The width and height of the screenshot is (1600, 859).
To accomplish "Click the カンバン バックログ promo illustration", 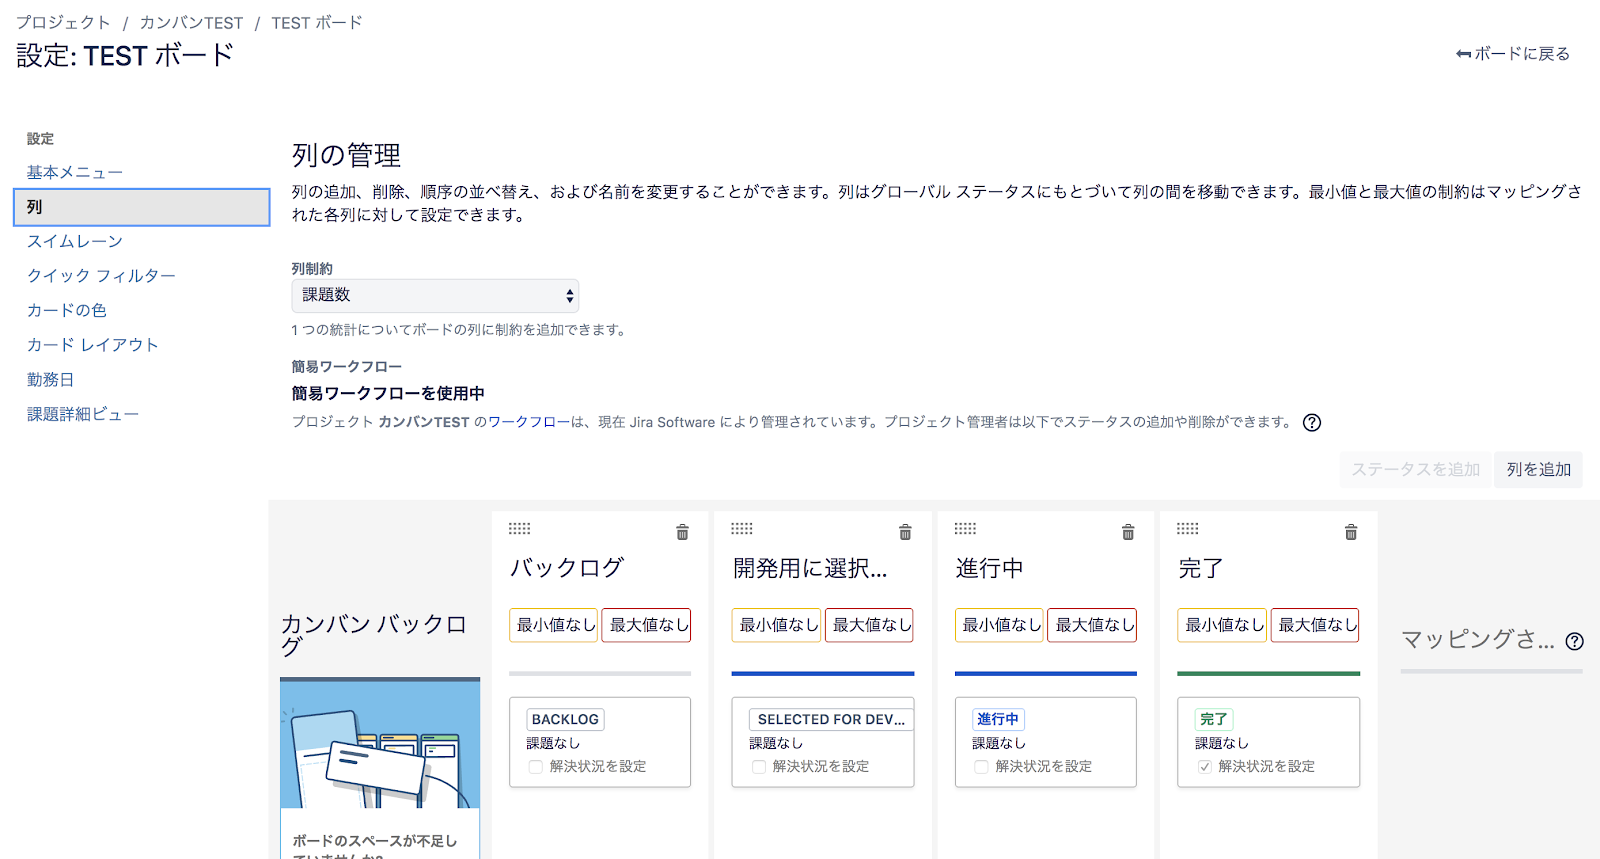I will 380,744.
